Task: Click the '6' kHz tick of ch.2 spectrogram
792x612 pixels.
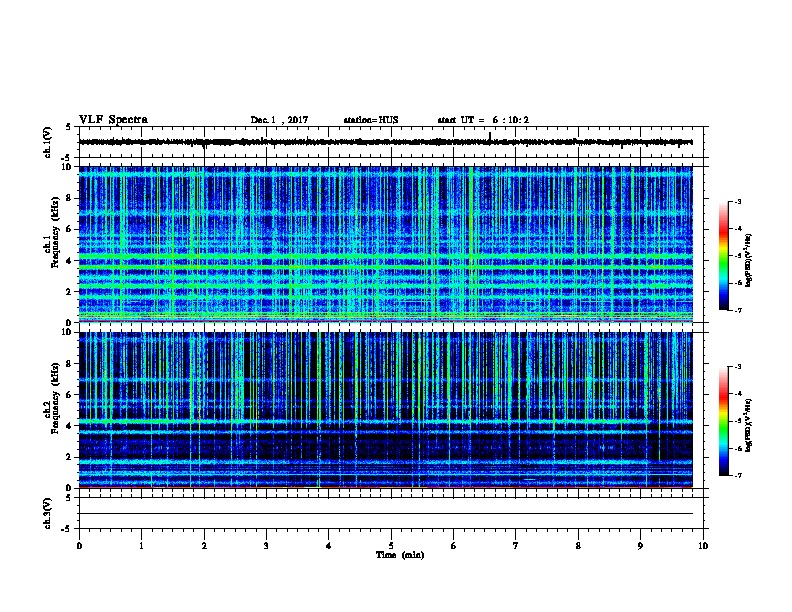Action: pos(69,394)
